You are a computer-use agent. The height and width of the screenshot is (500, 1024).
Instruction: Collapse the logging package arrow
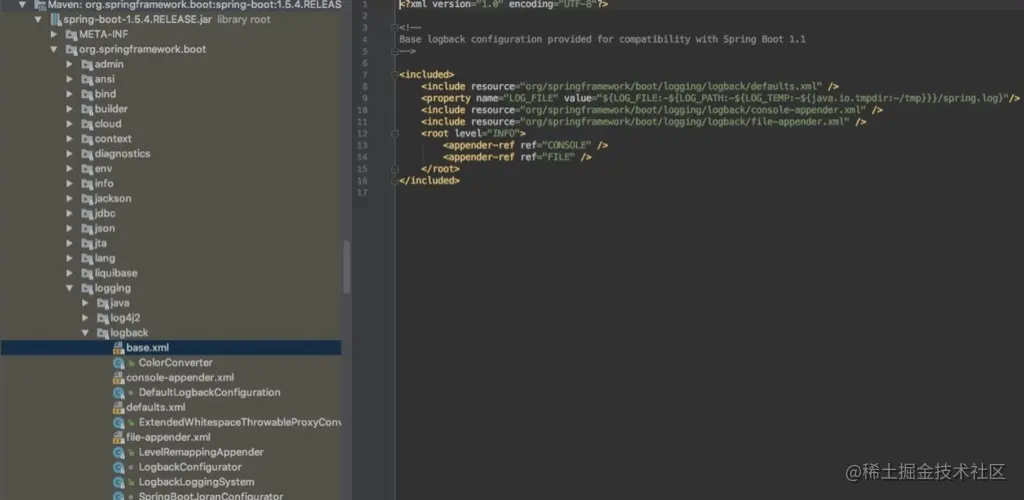[69, 288]
